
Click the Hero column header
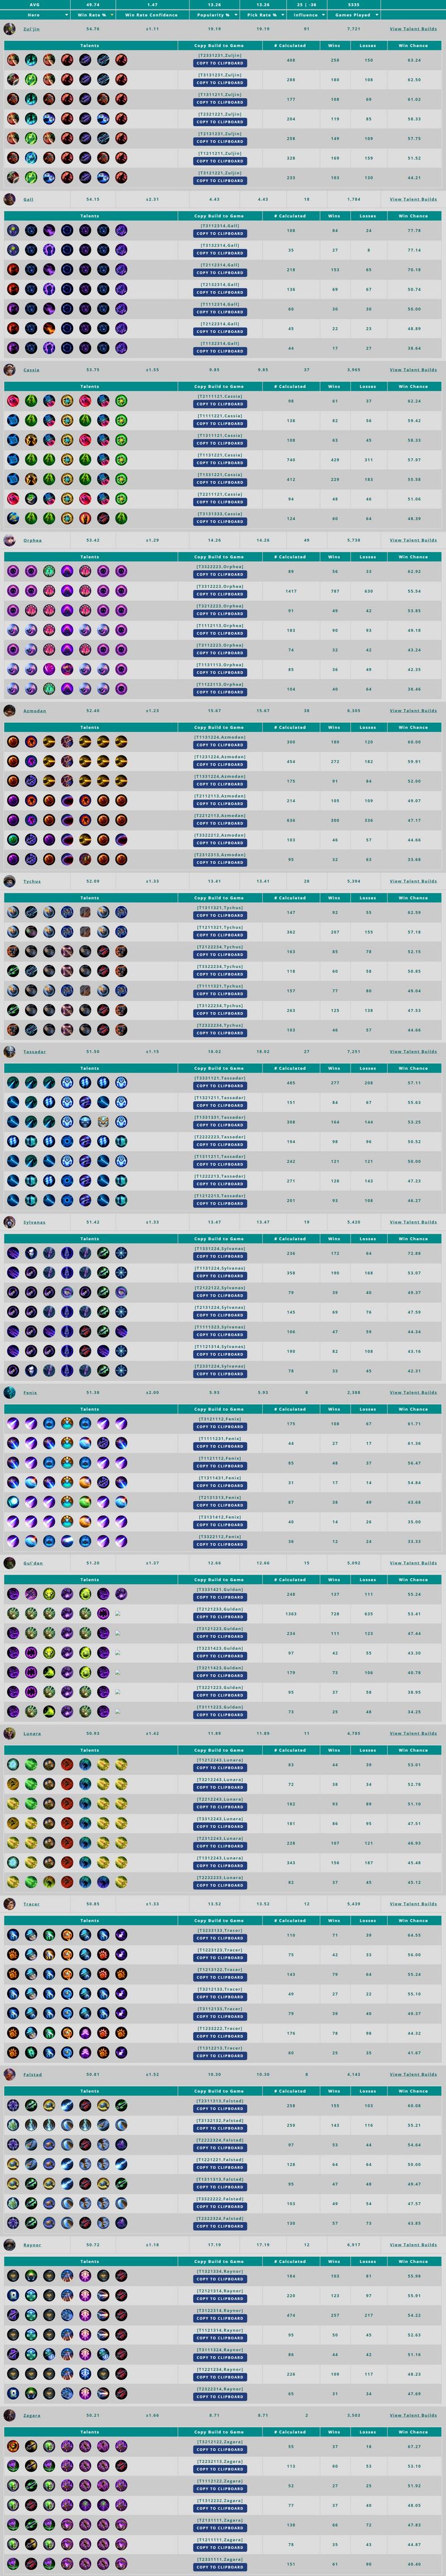(34, 15)
